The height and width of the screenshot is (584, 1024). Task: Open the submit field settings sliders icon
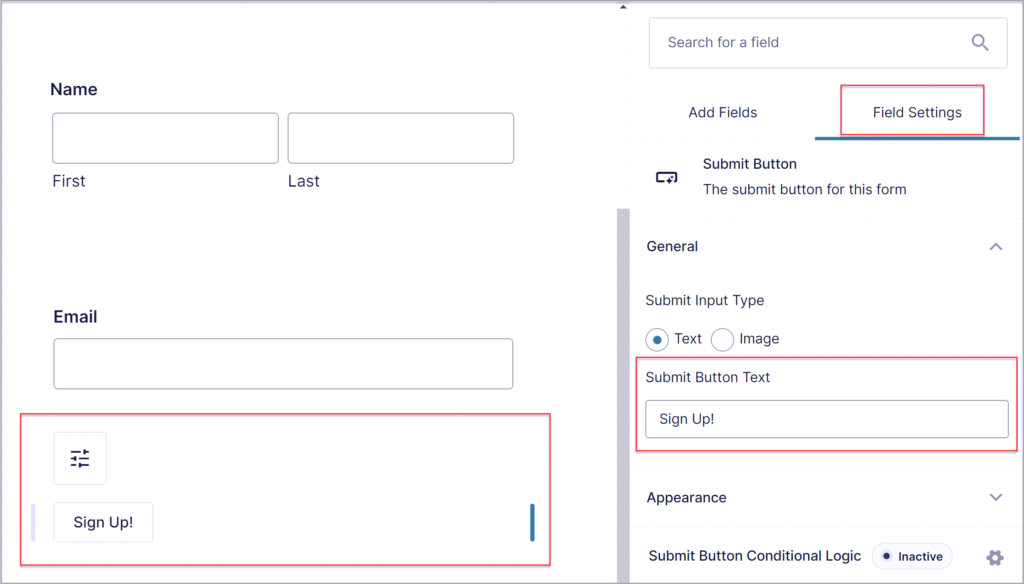click(80, 458)
